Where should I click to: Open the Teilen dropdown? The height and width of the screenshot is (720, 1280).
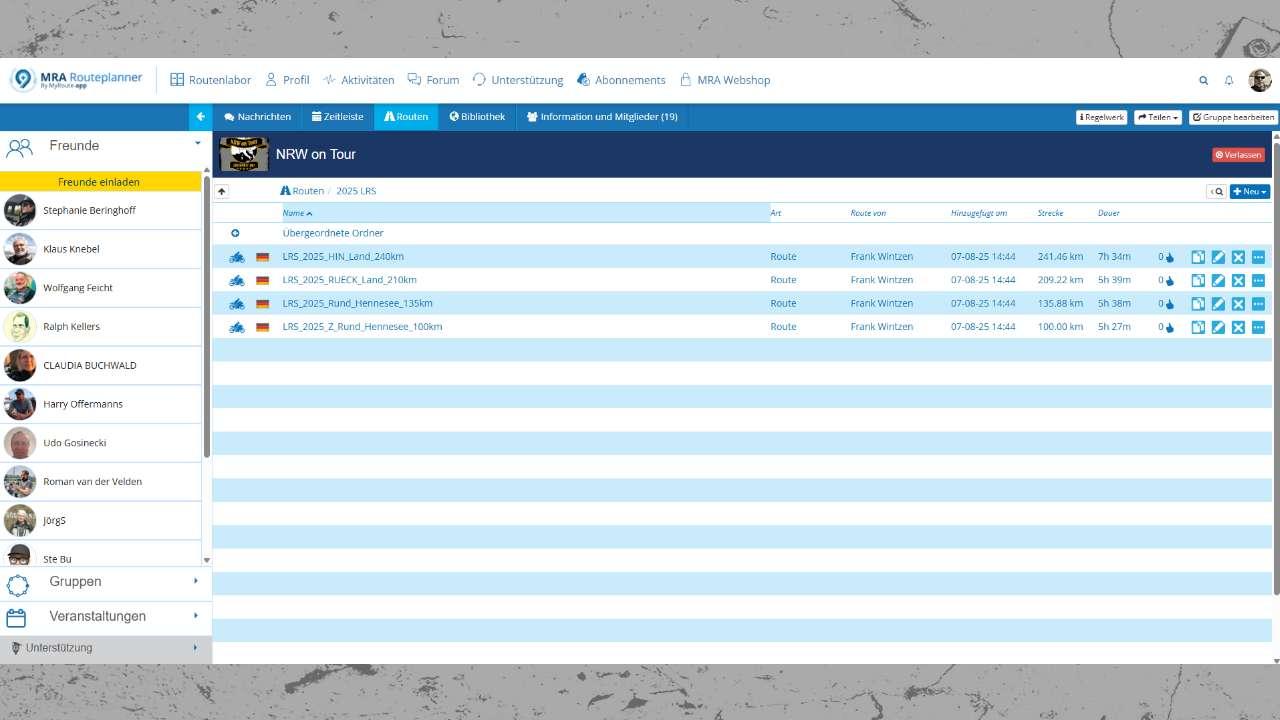coord(1156,116)
